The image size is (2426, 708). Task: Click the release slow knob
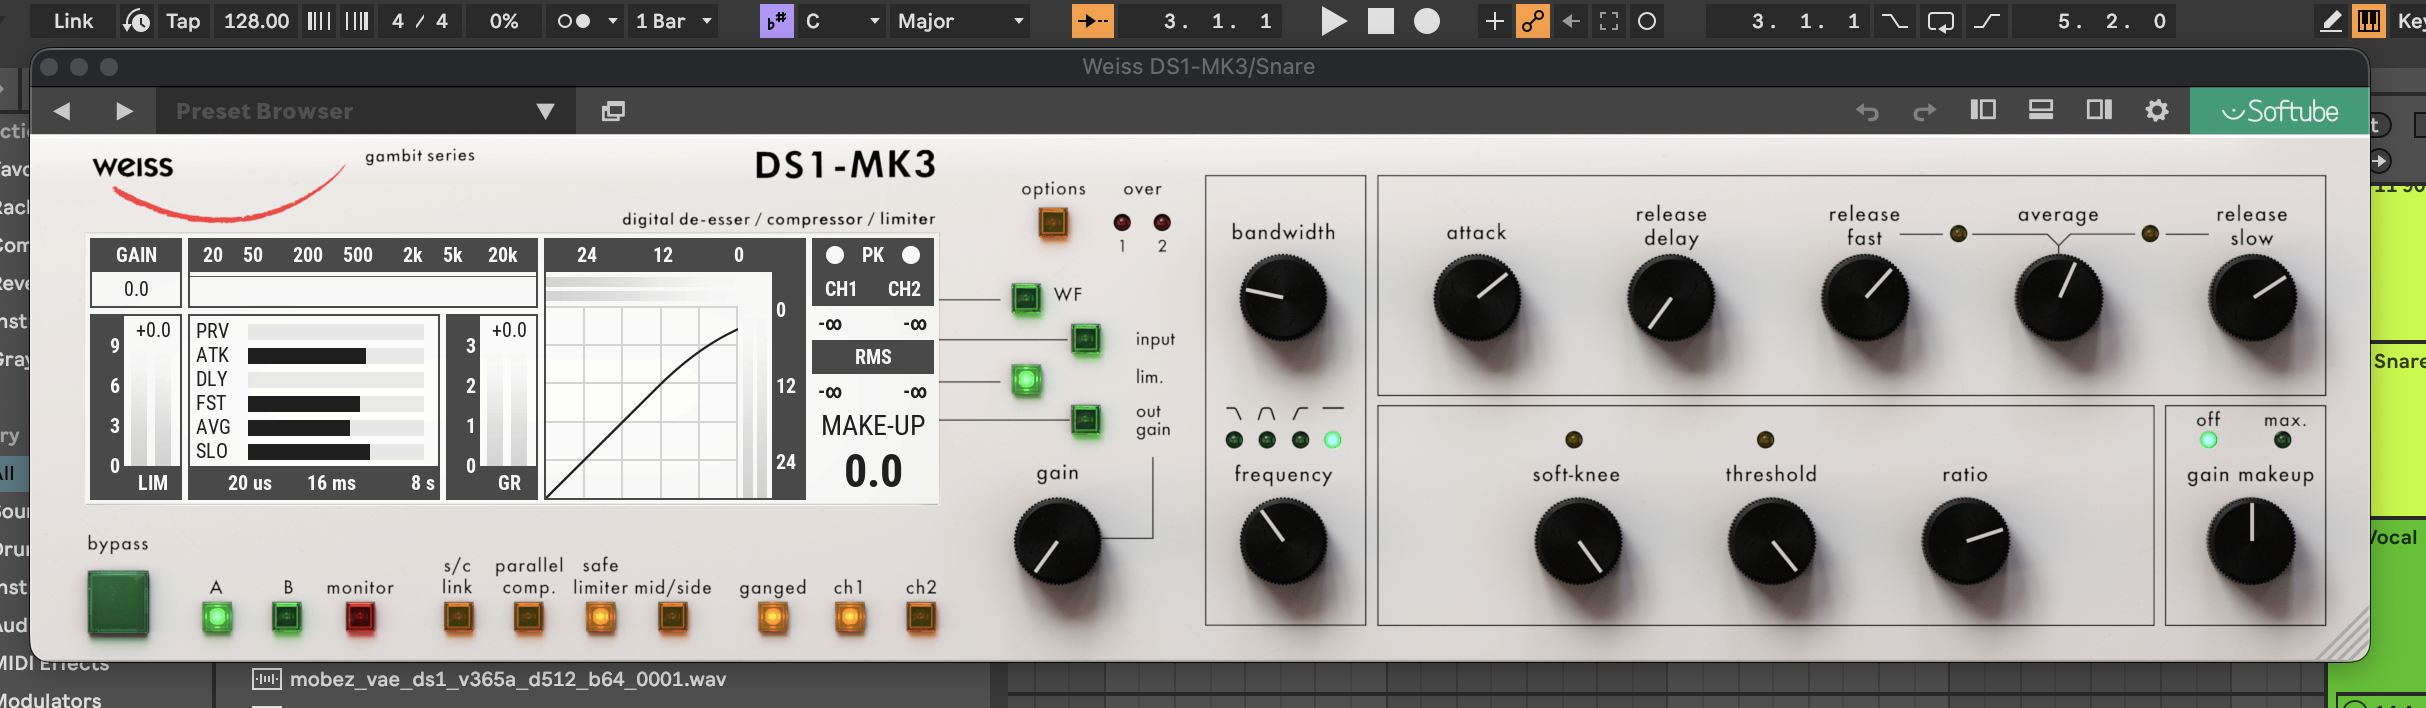(x=2252, y=297)
